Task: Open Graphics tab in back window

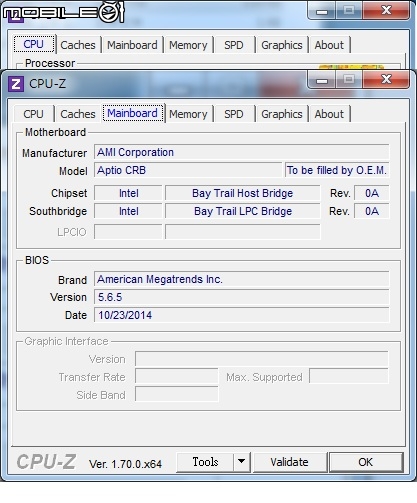Action: [x=282, y=45]
